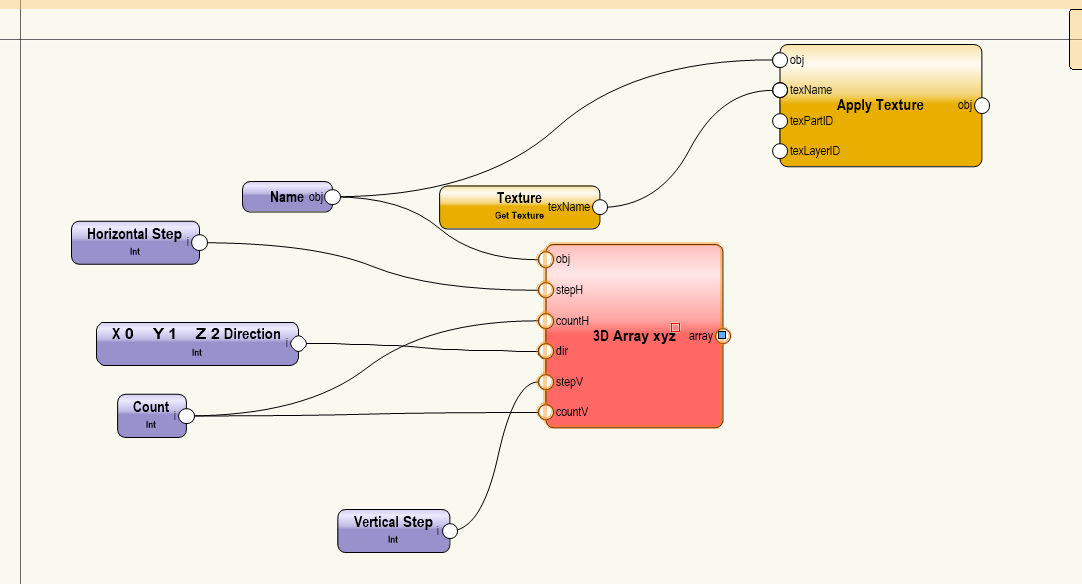Screen dimensions: 1082x584
Task: Click the stepV input port
Action: tap(545, 381)
